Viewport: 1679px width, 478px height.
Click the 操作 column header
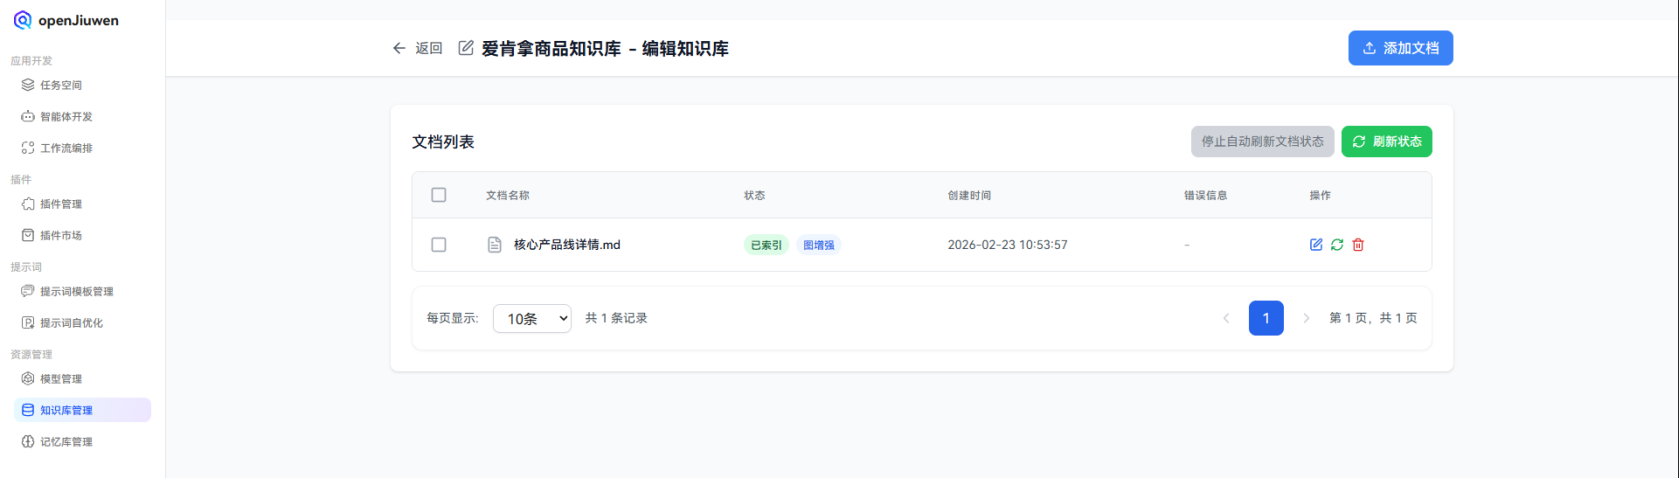coord(1320,195)
